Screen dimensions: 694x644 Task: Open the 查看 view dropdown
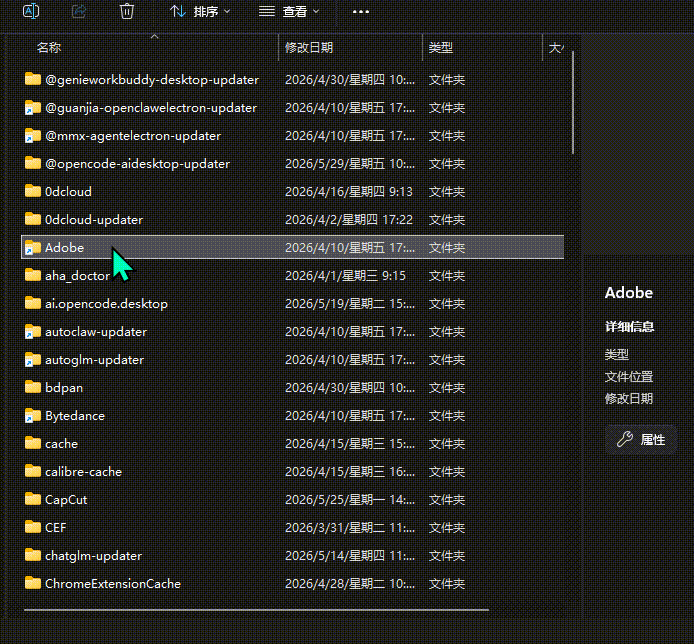tap(289, 12)
